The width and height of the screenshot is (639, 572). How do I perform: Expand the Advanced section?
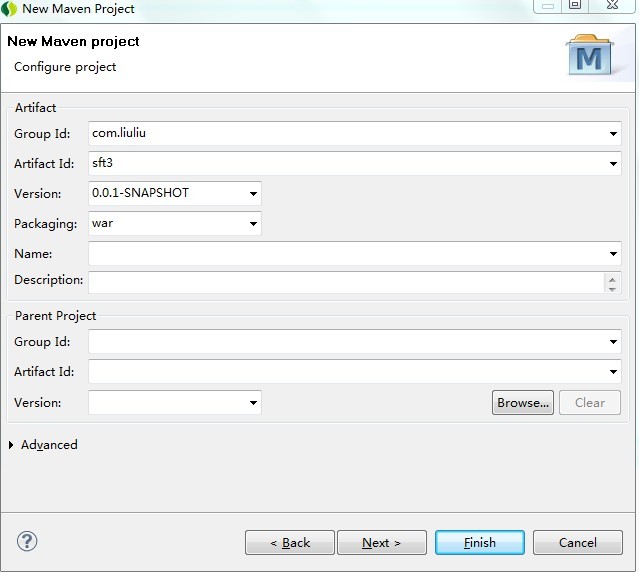11,445
